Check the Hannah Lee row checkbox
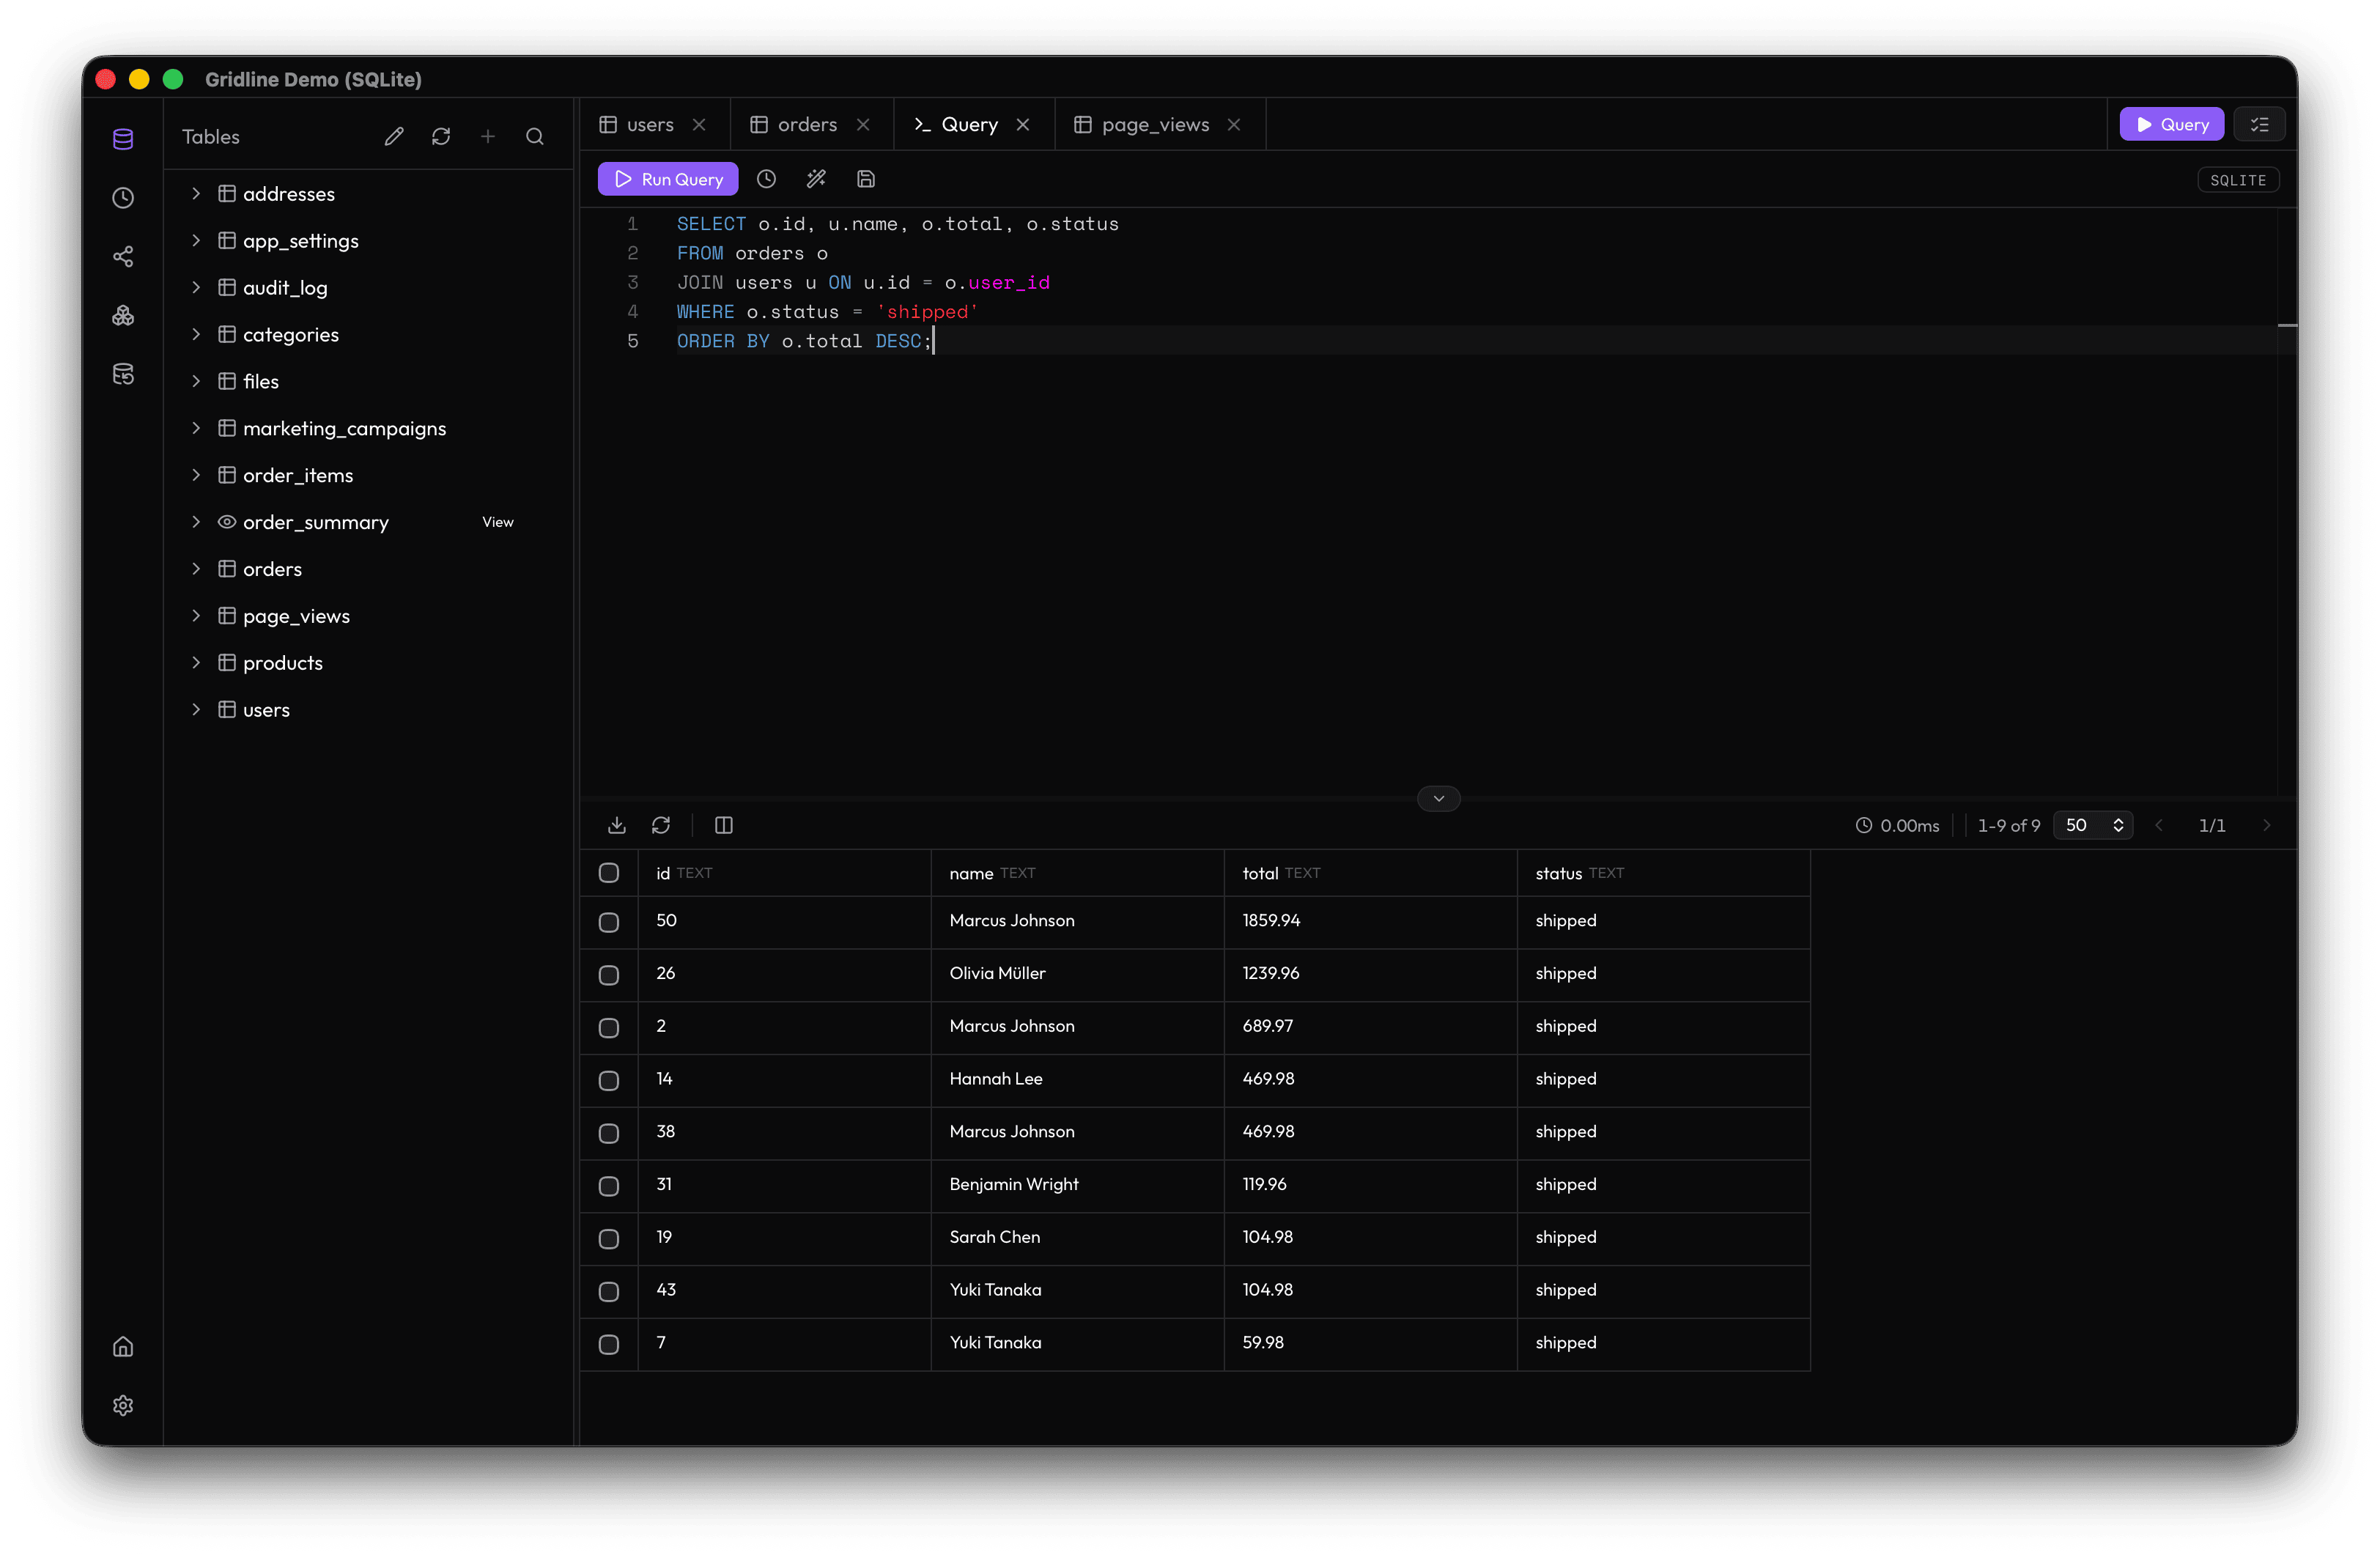 (x=609, y=1081)
